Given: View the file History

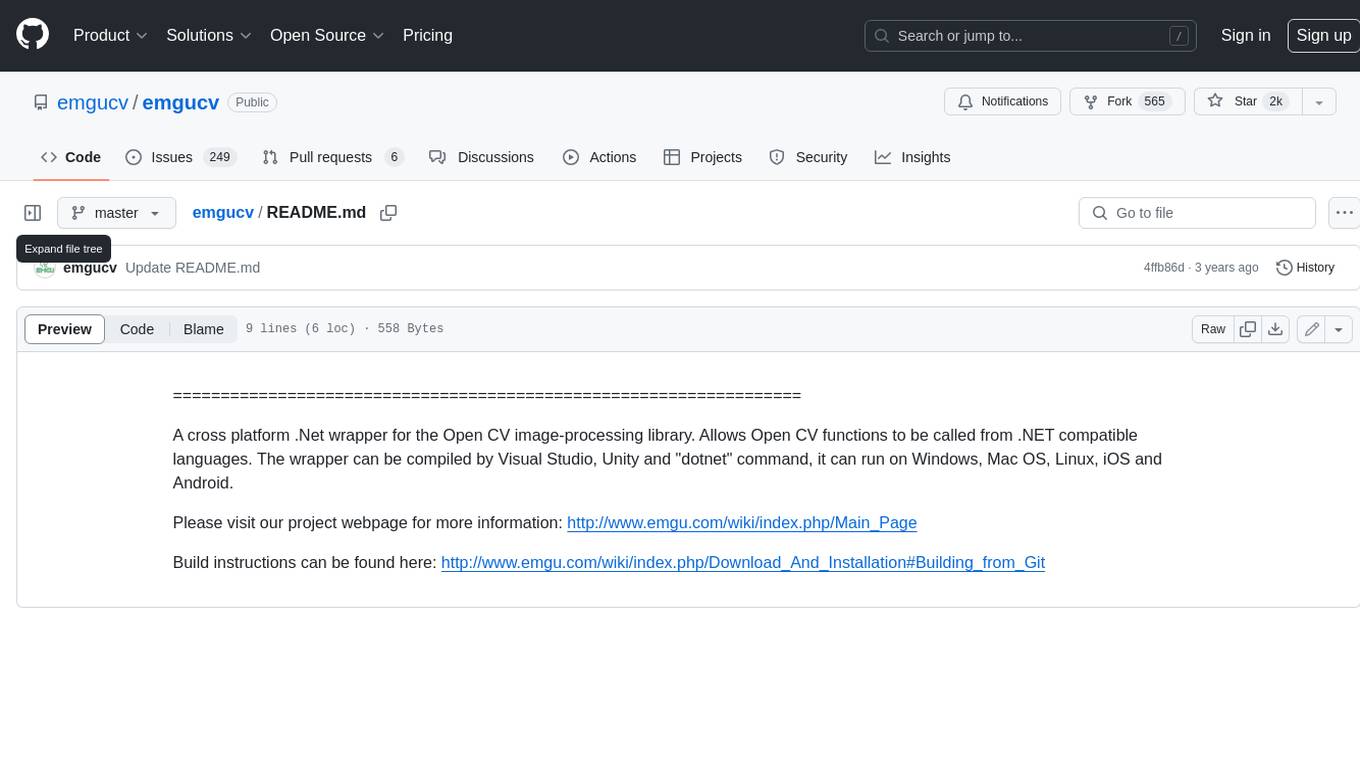Looking at the screenshot, I should pyautogui.click(x=1305, y=268).
